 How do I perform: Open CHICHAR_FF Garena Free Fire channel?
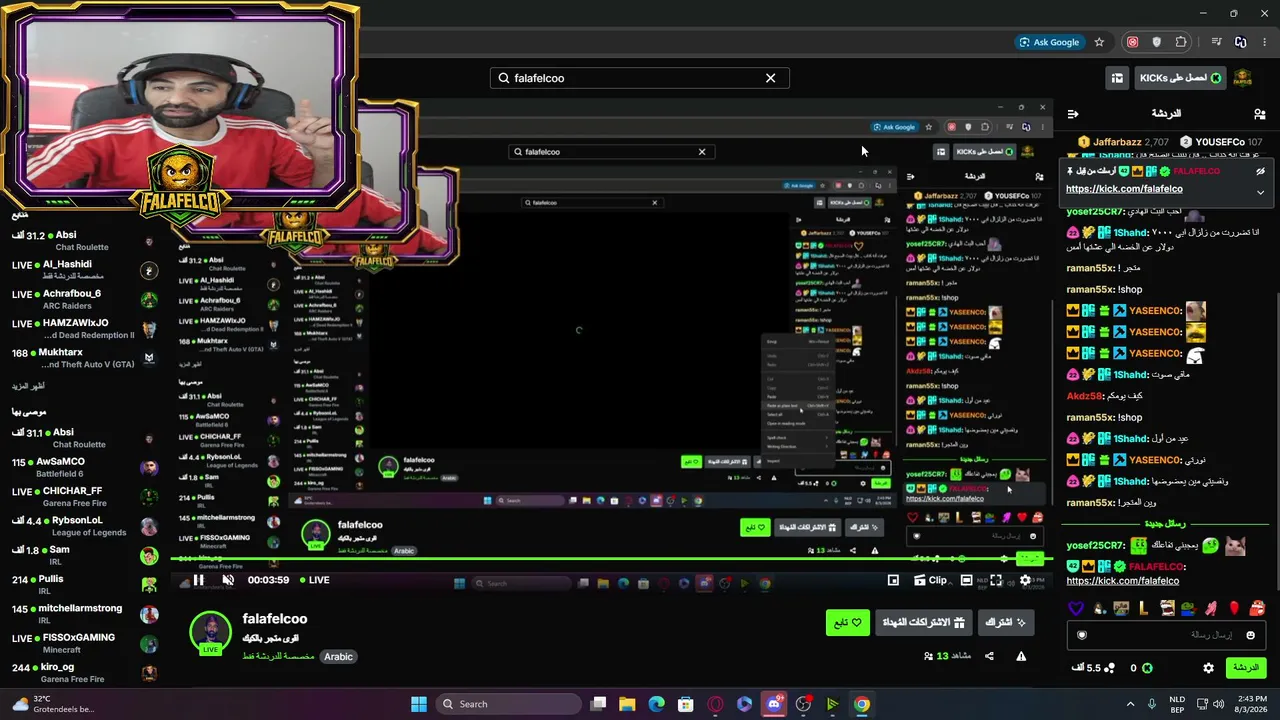click(x=85, y=497)
